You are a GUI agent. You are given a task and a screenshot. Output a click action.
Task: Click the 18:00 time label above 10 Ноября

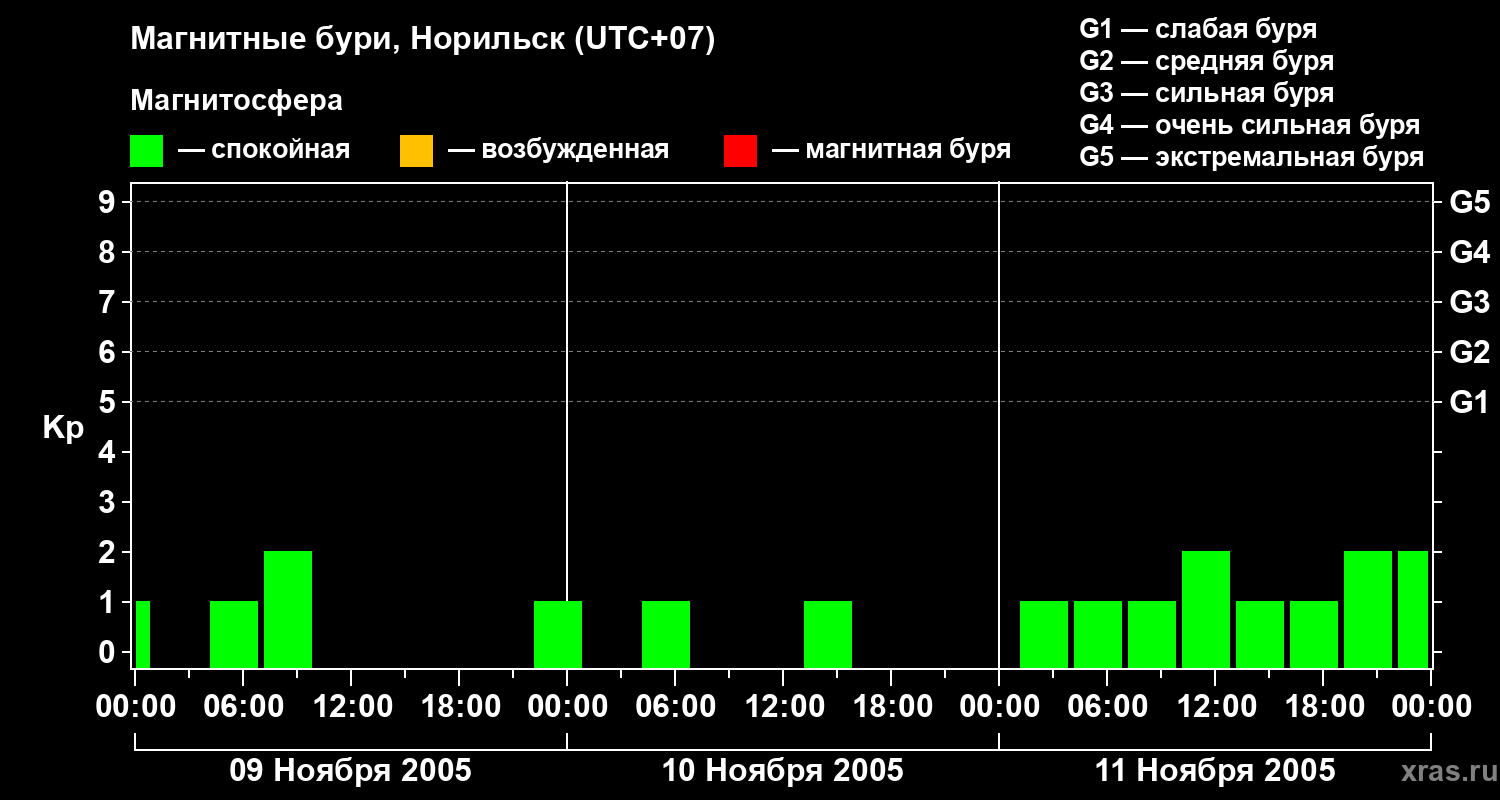coord(891,707)
